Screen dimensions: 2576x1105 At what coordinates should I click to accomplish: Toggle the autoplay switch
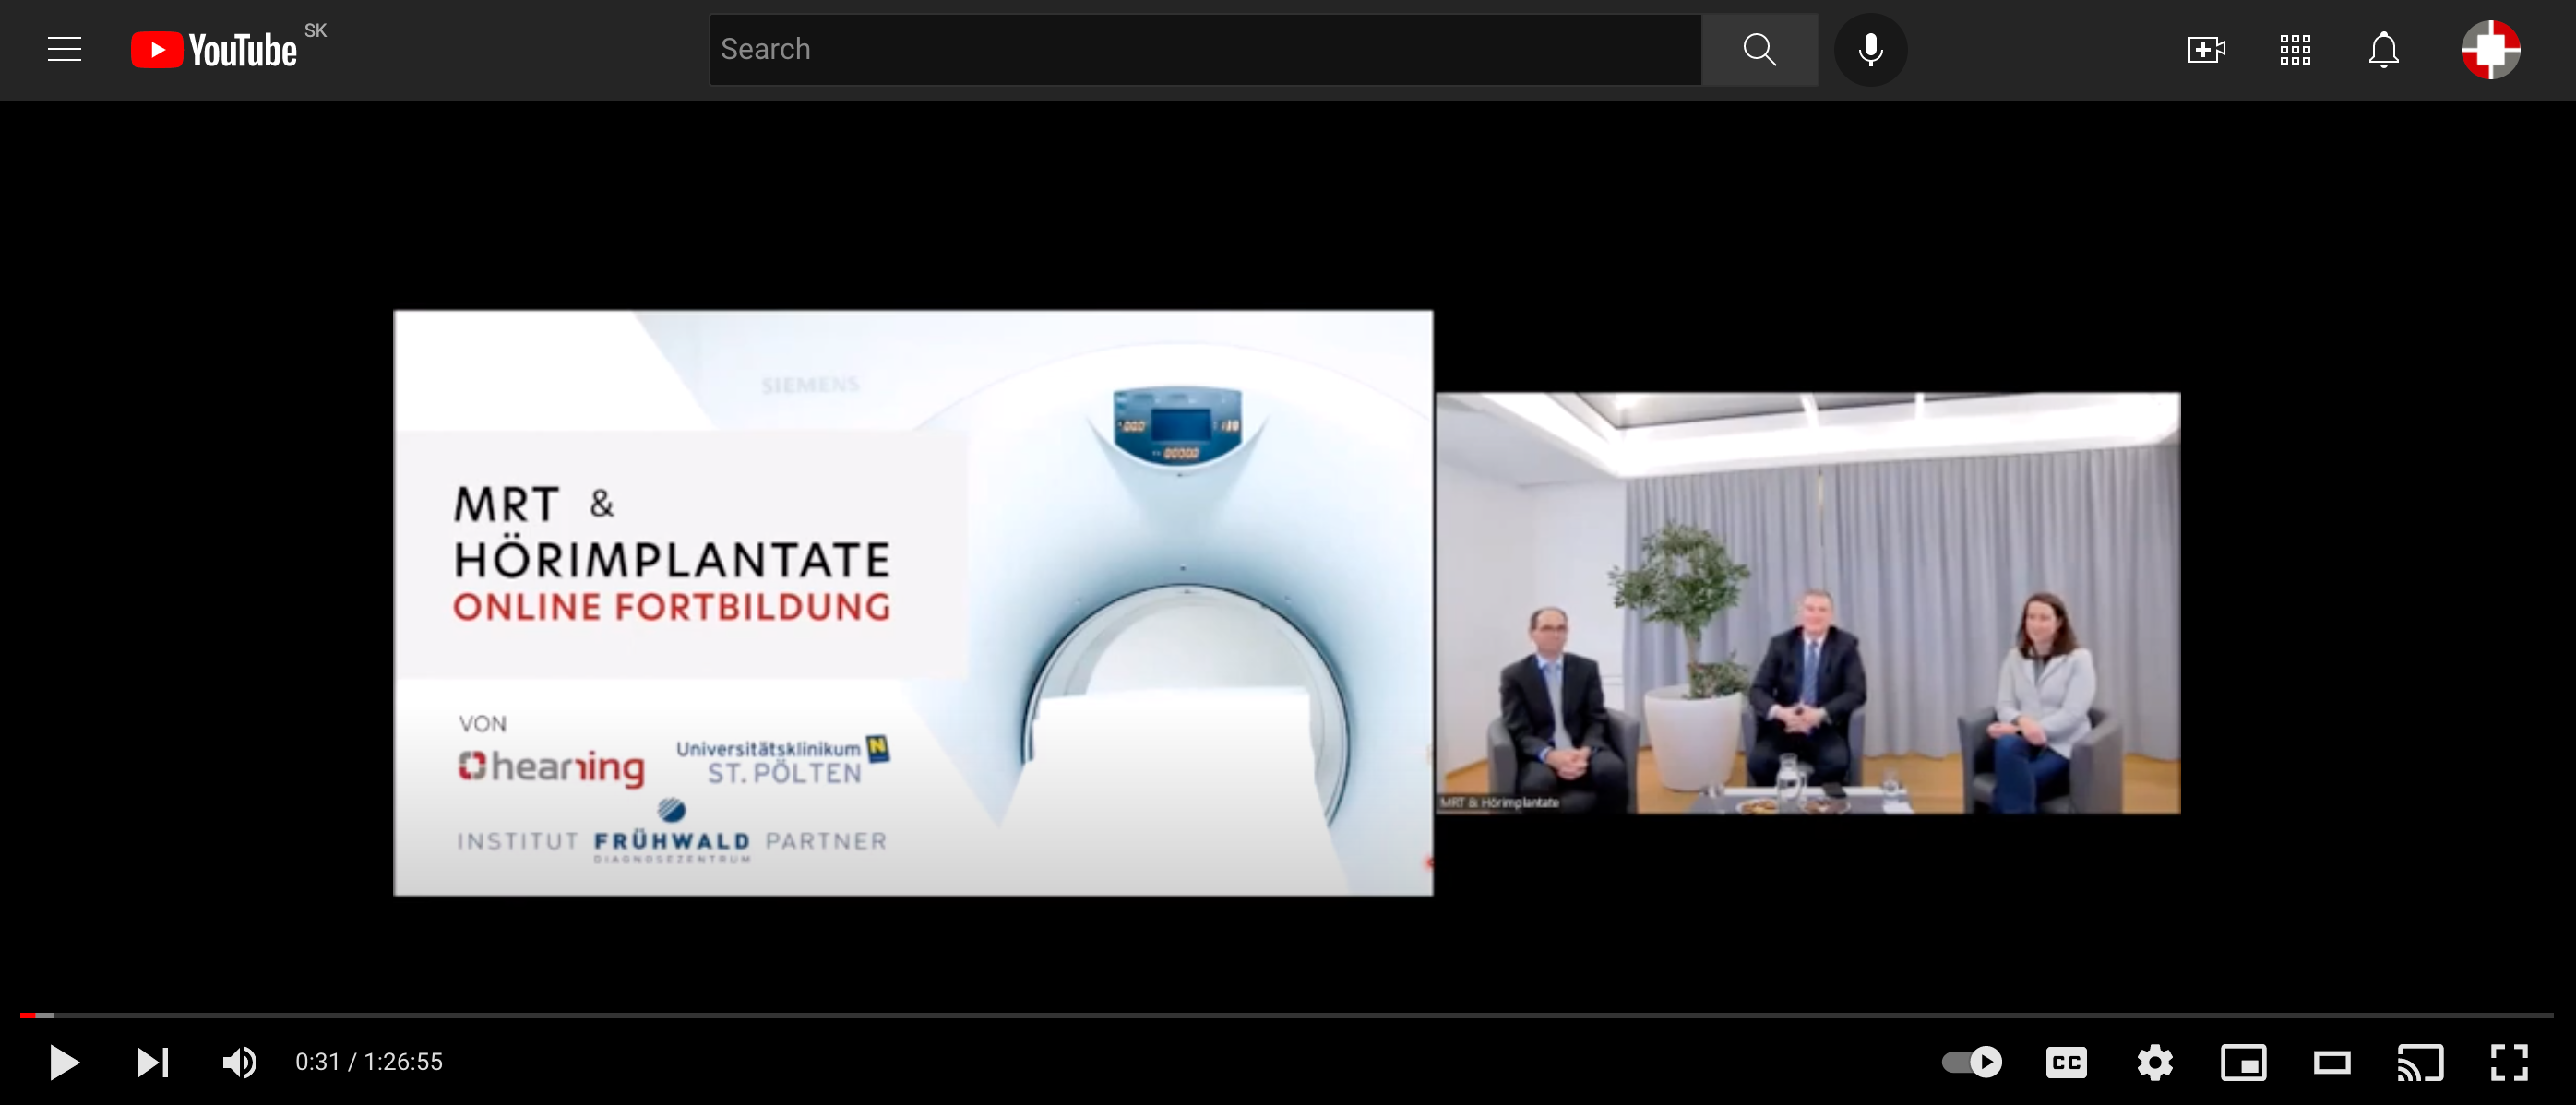(x=1972, y=1062)
